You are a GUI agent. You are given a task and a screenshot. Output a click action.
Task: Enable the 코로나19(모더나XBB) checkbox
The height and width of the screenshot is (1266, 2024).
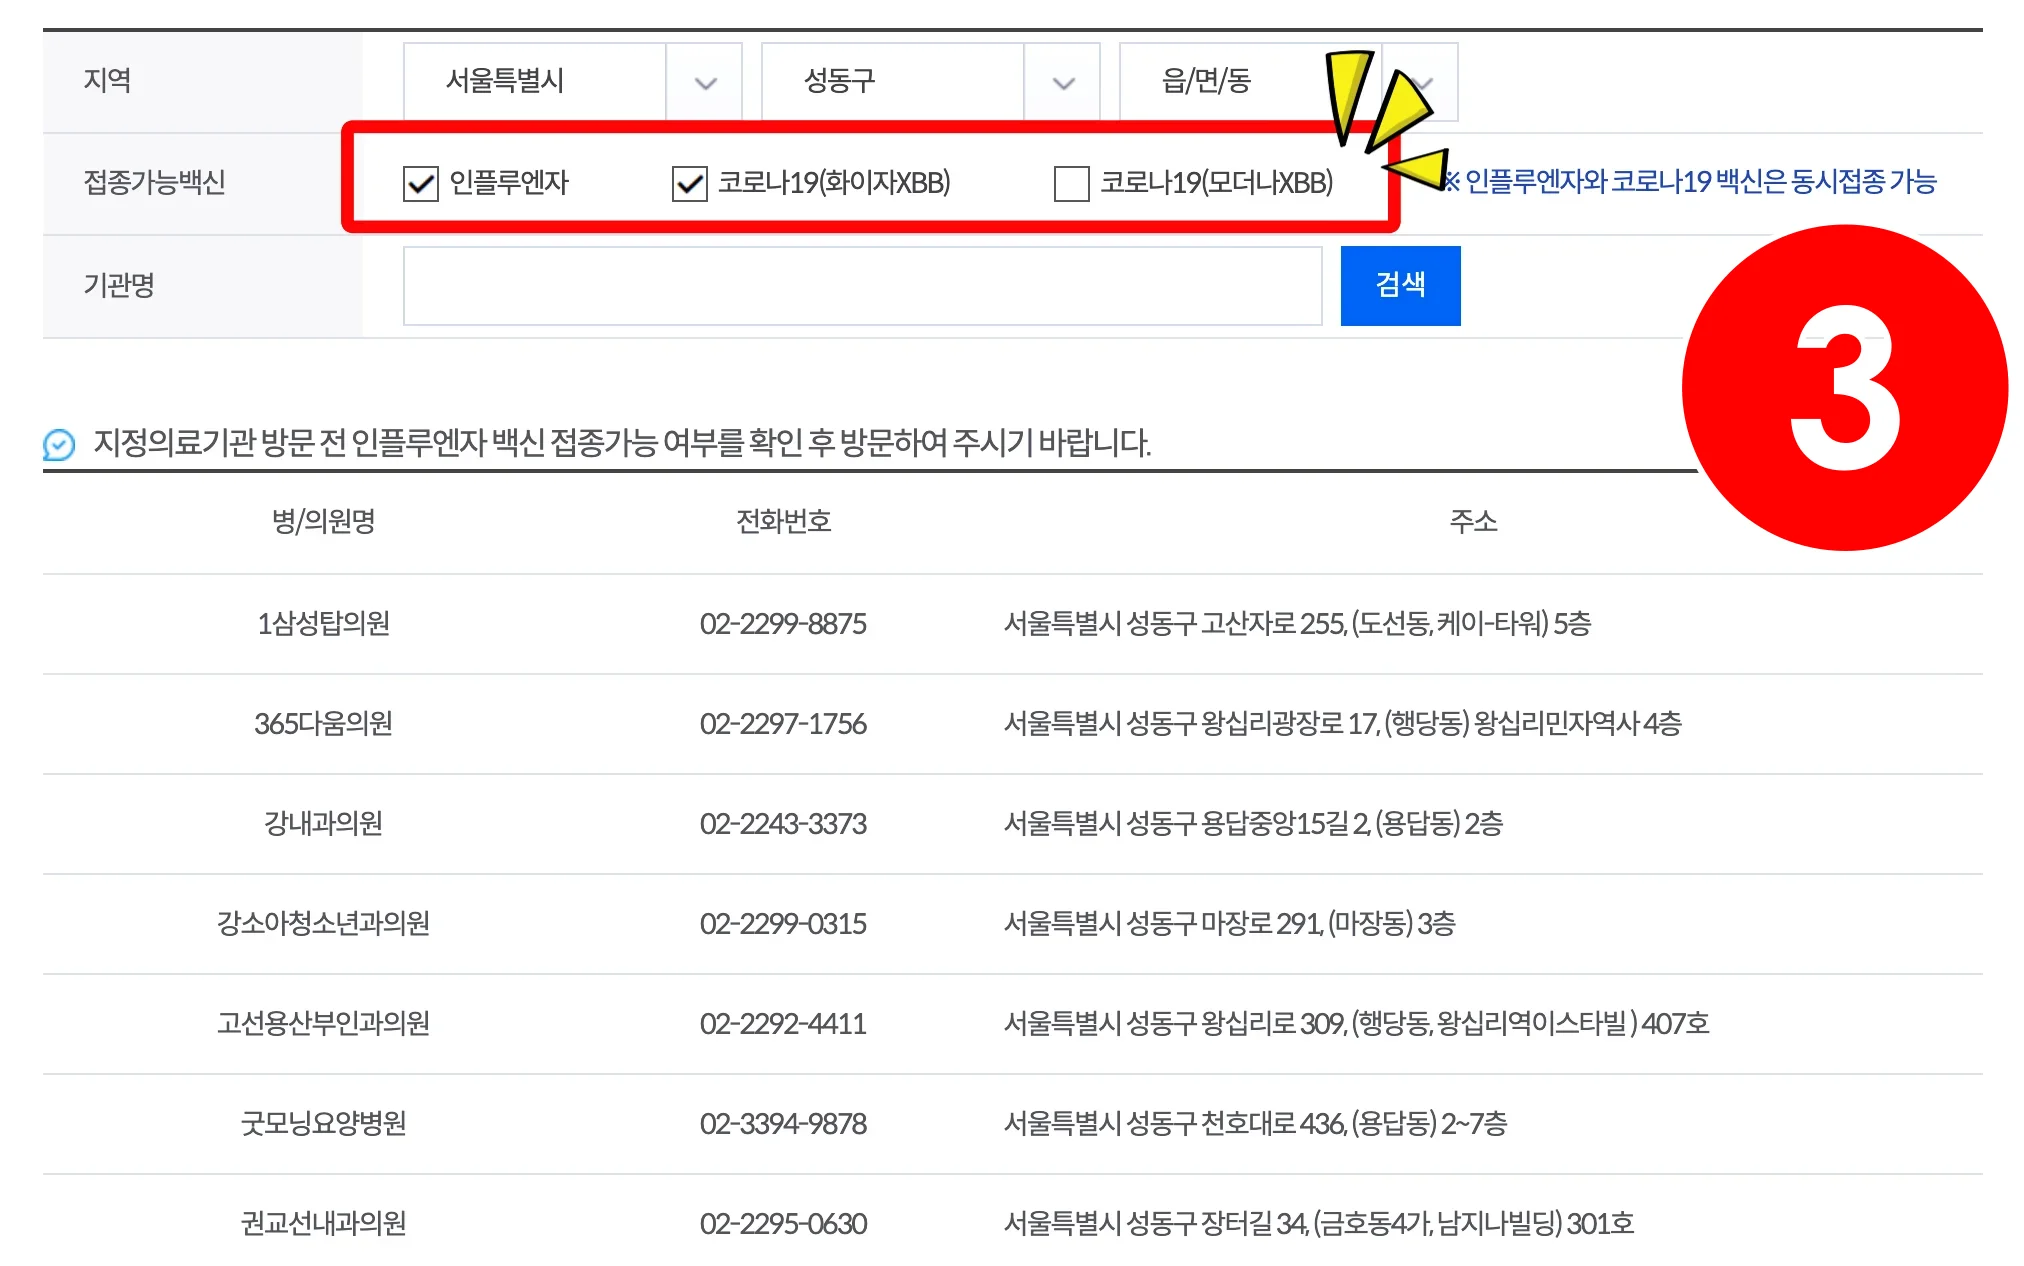pos(1071,183)
